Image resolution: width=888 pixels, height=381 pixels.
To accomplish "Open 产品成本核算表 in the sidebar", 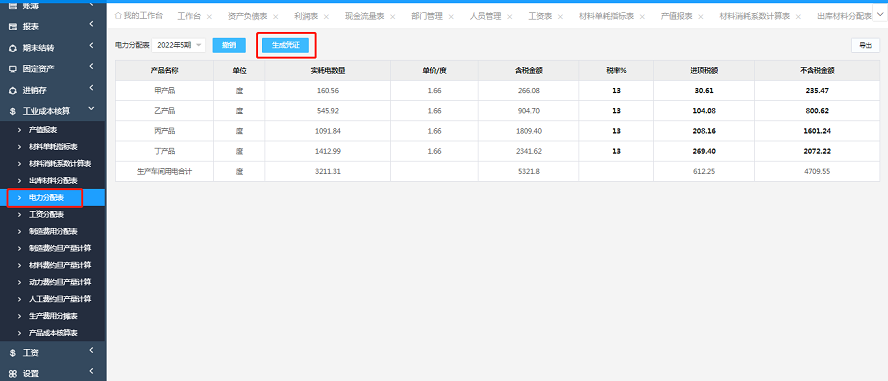I will pos(53,332).
